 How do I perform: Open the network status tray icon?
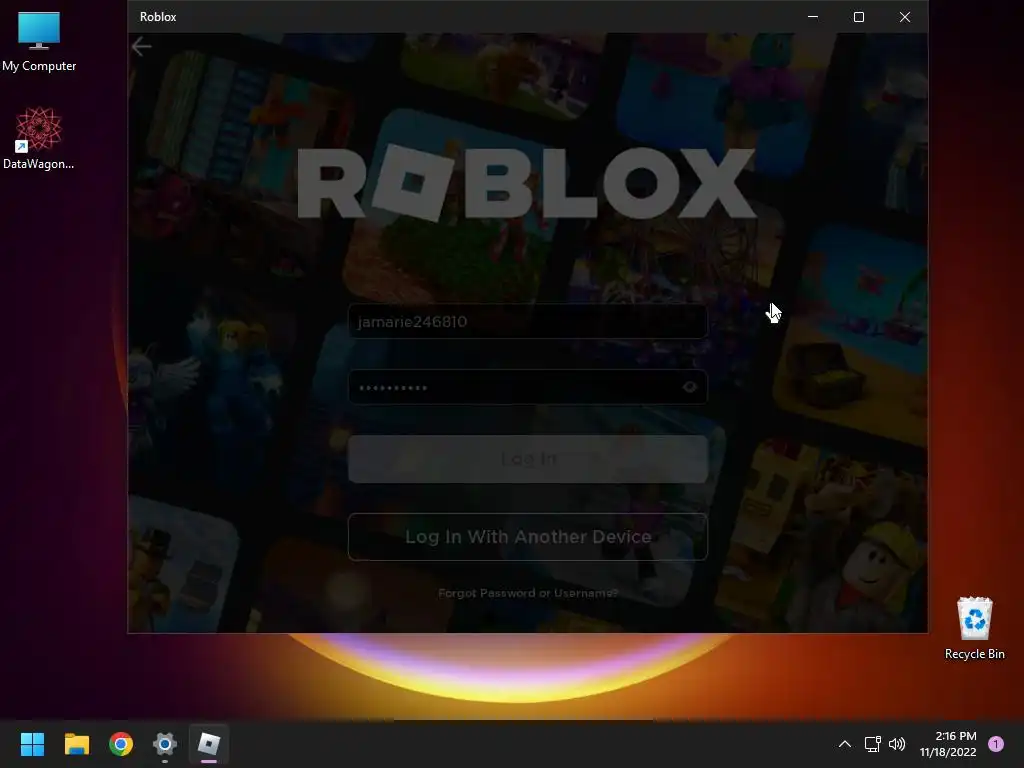[872, 744]
